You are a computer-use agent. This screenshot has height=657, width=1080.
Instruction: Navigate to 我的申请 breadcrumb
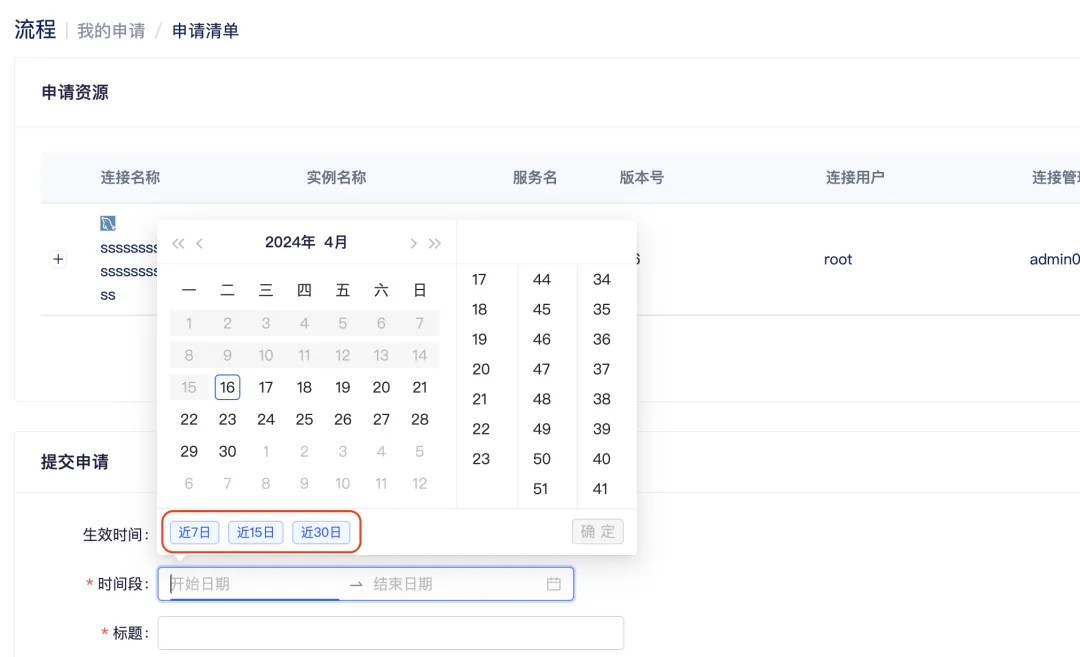click(111, 30)
